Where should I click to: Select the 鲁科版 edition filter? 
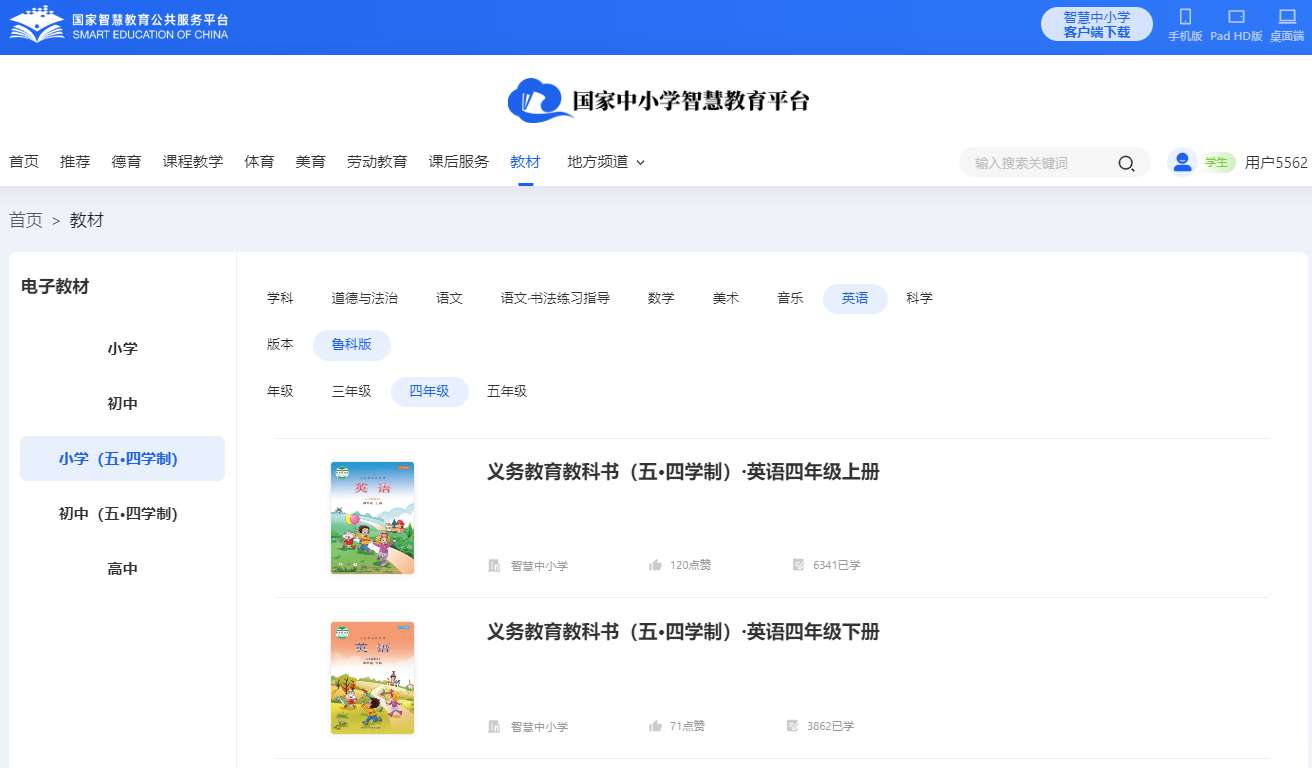[352, 345]
